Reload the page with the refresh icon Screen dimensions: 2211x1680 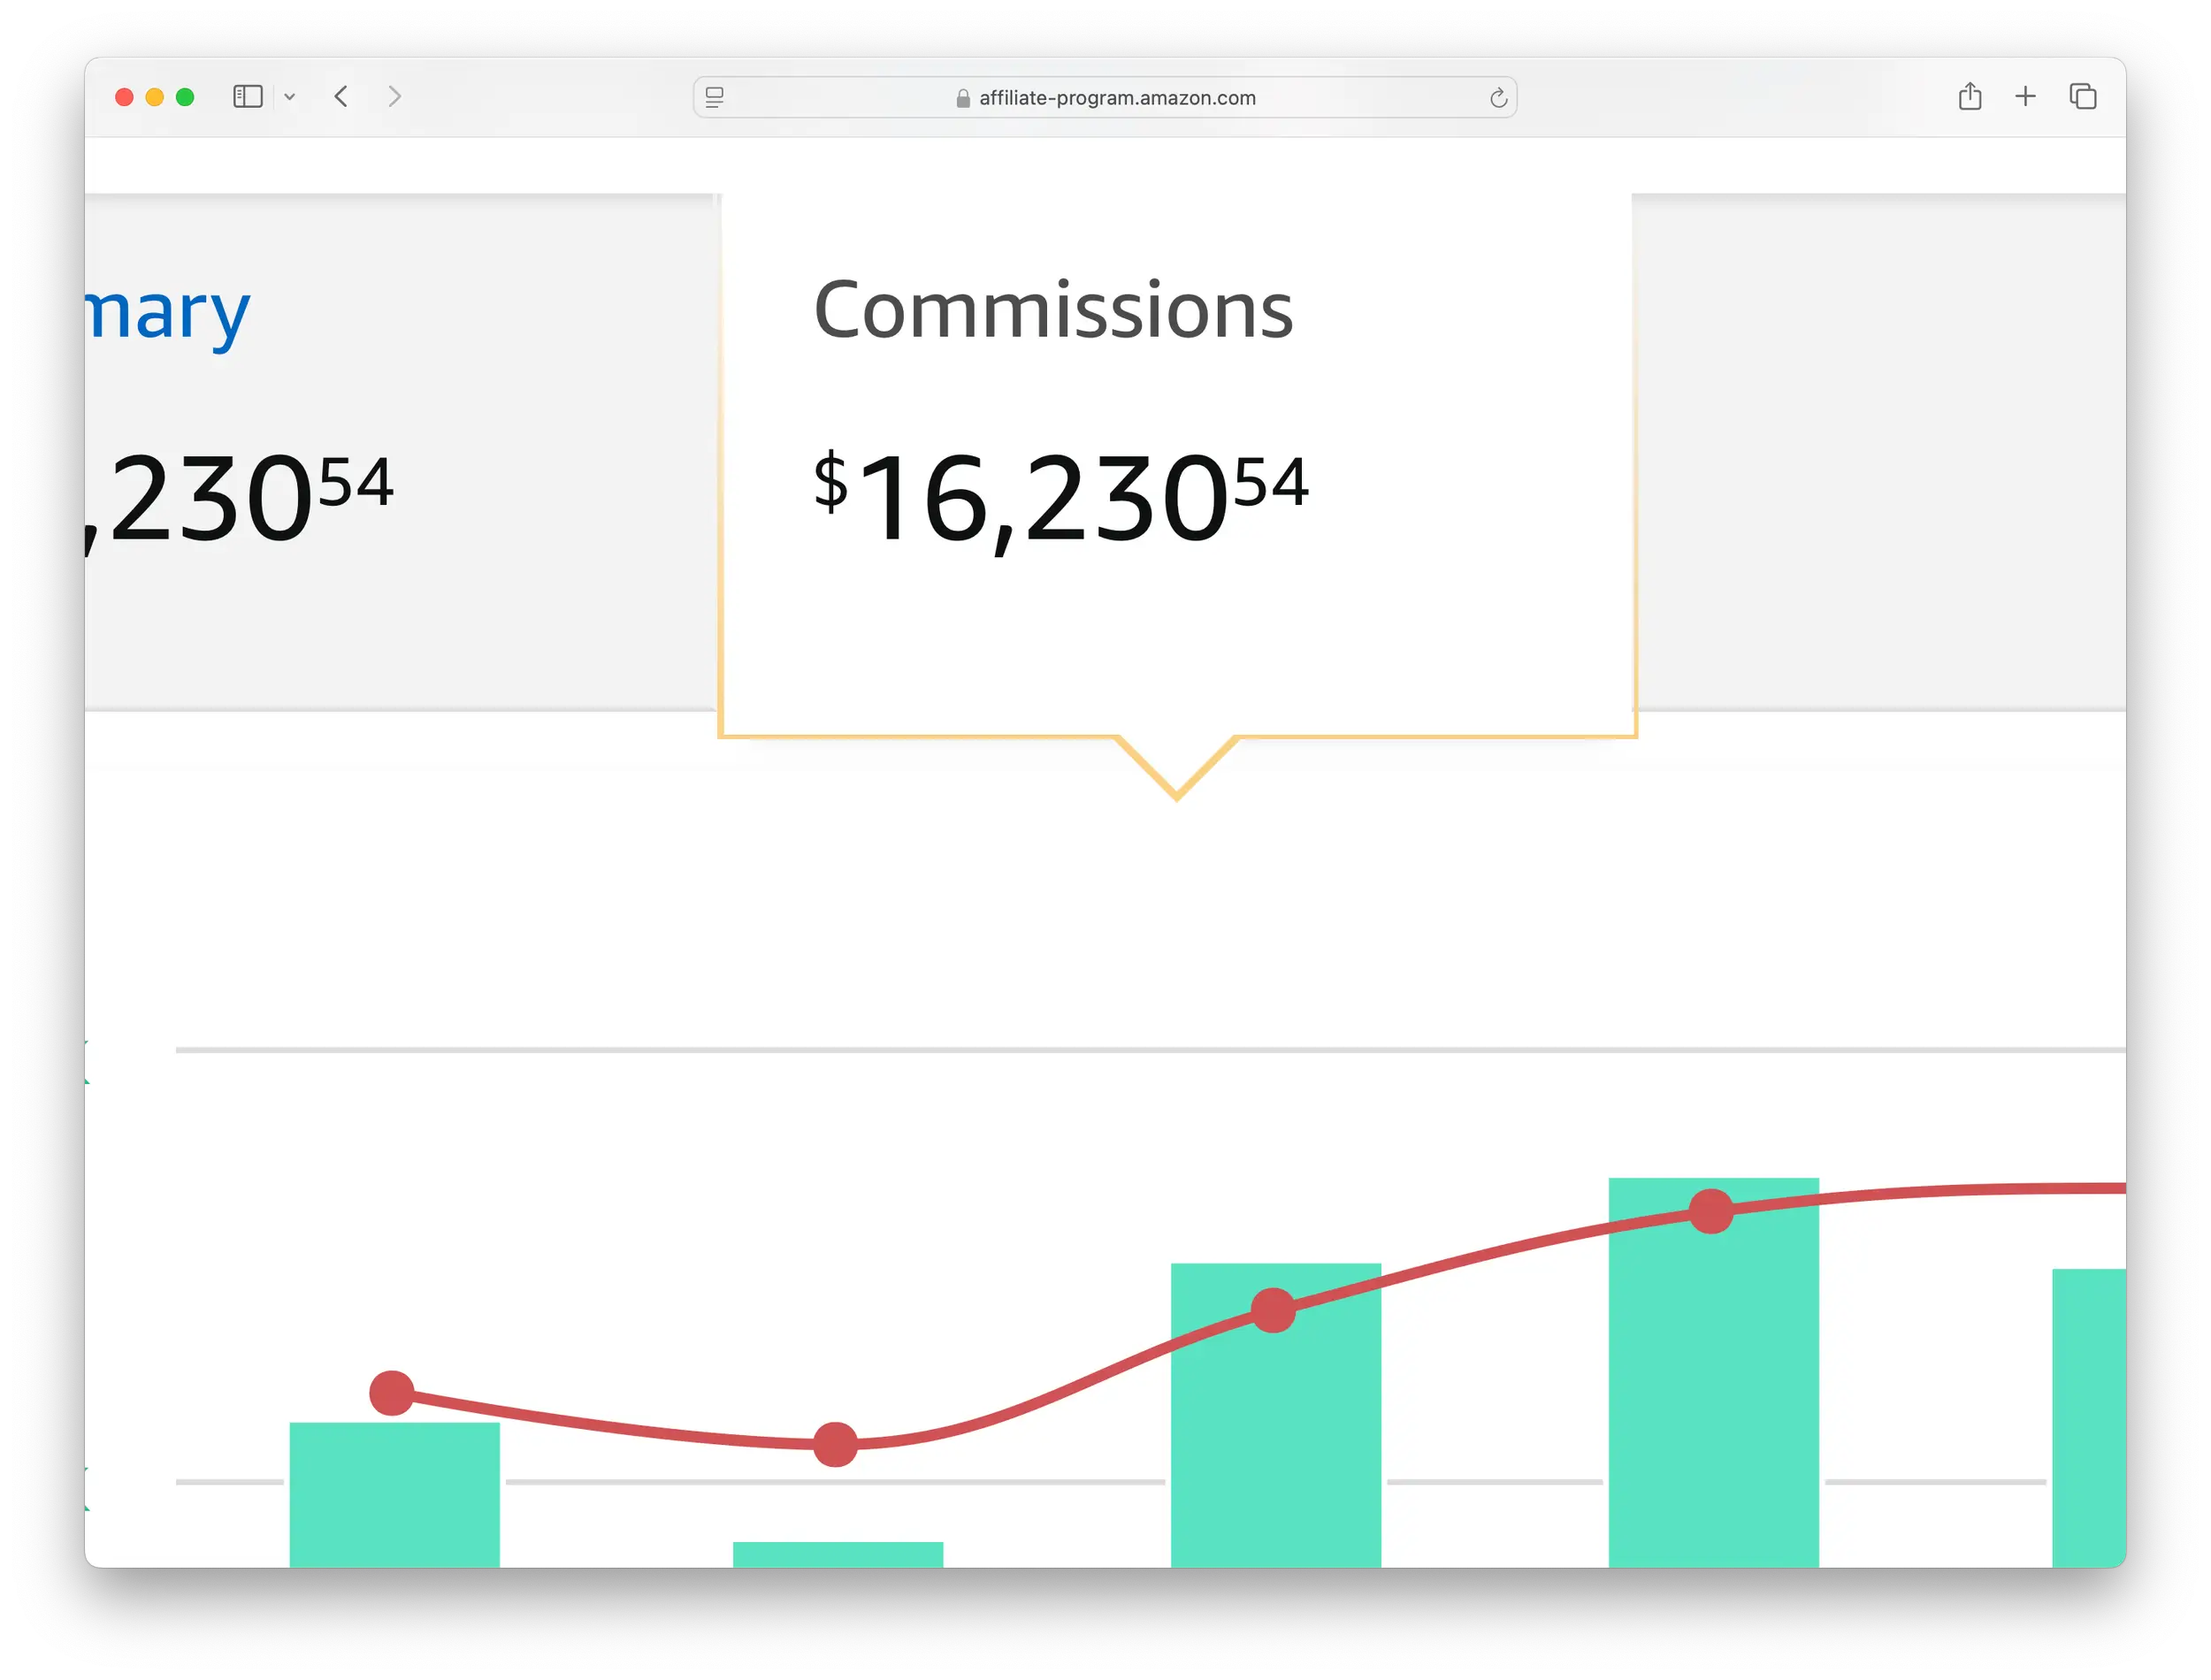[x=1497, y=98]
